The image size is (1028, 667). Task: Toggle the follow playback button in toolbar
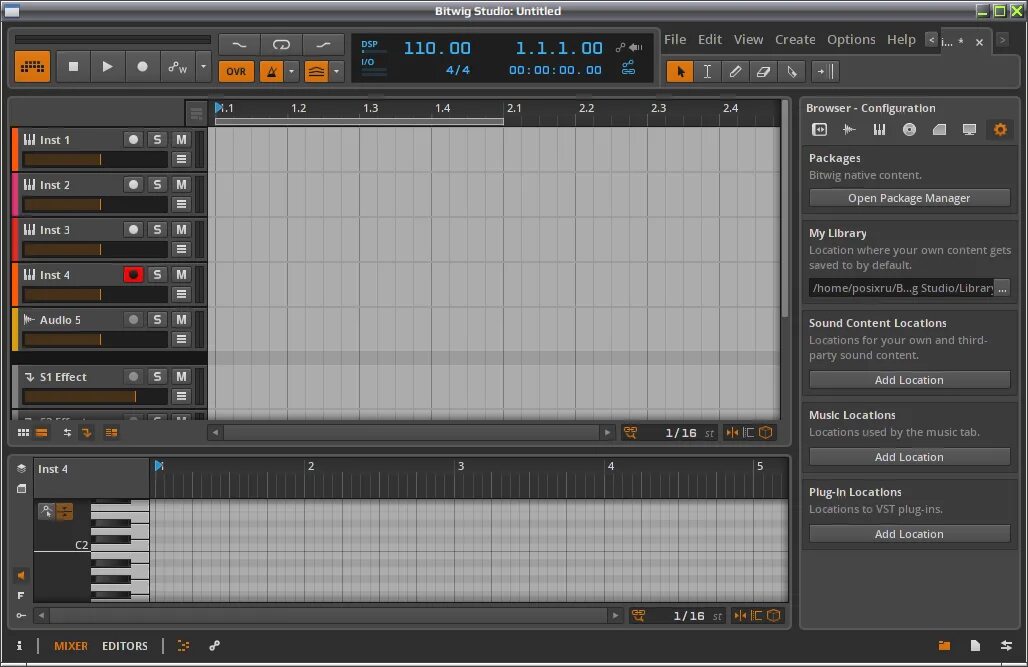coord(825,71)
